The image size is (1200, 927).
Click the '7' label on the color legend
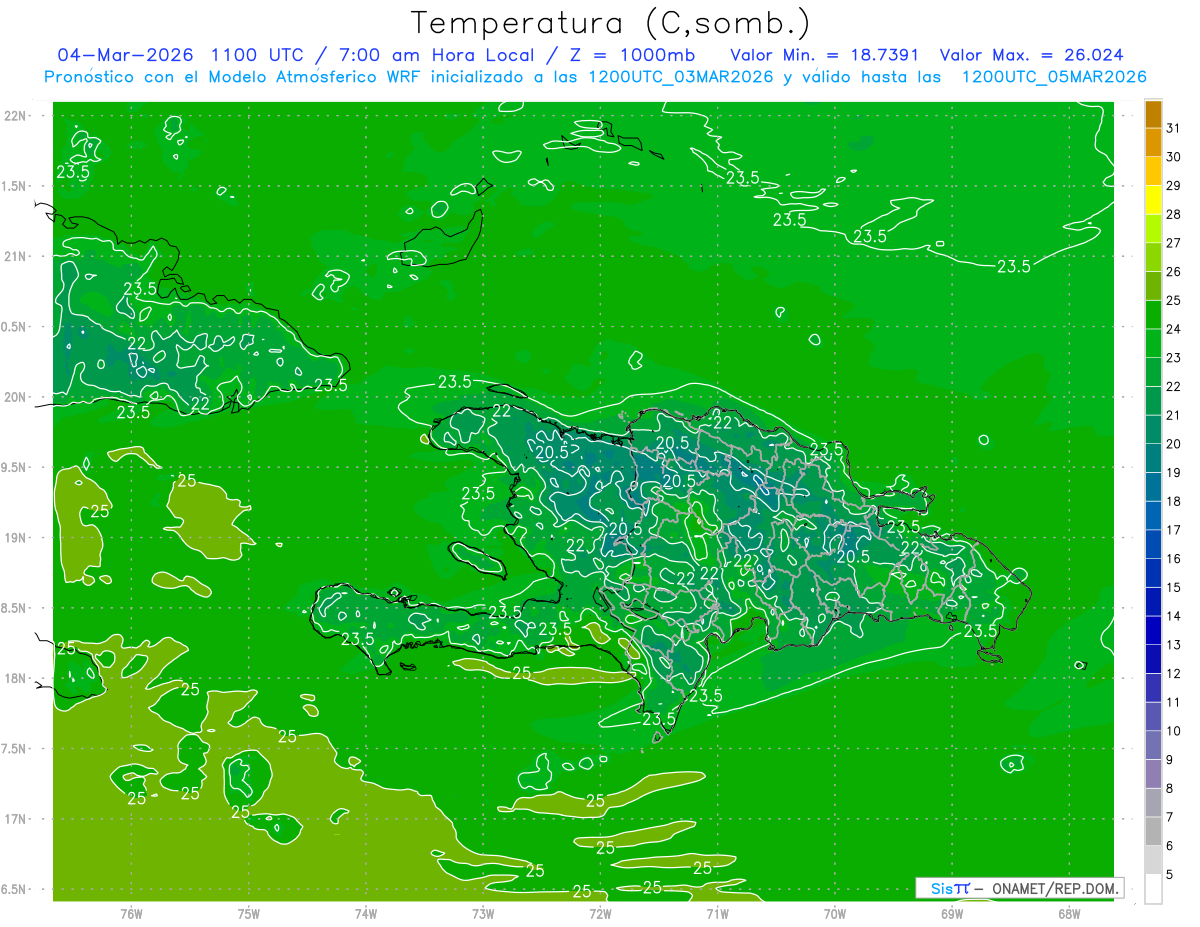pyautogui.click(x=1170, y=817)
